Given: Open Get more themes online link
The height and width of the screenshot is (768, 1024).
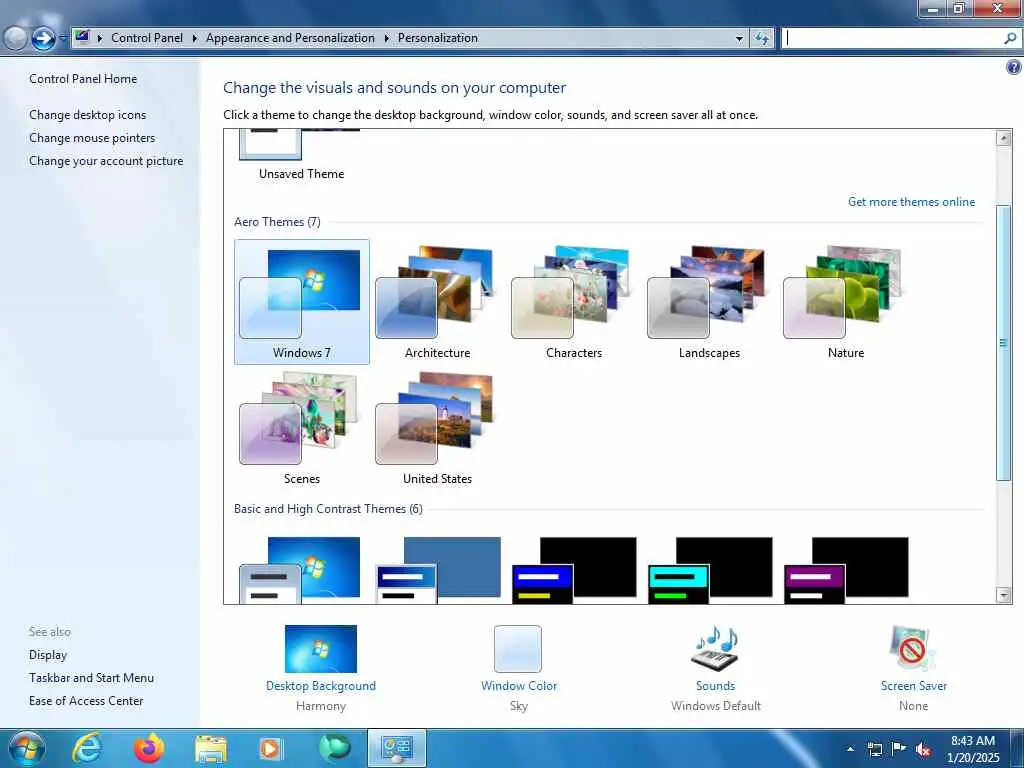Looking at the screenshot, I should [911, 202].
